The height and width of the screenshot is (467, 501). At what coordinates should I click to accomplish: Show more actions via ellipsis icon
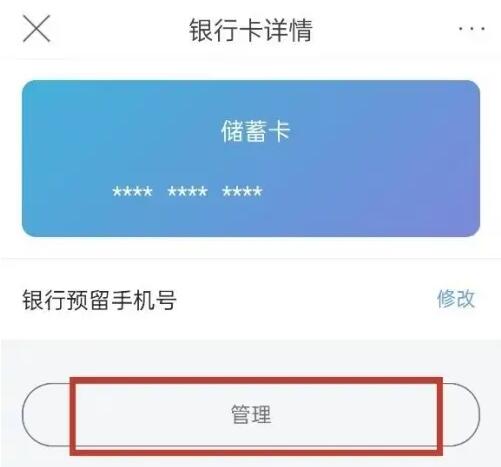click(x=472, y=29)
